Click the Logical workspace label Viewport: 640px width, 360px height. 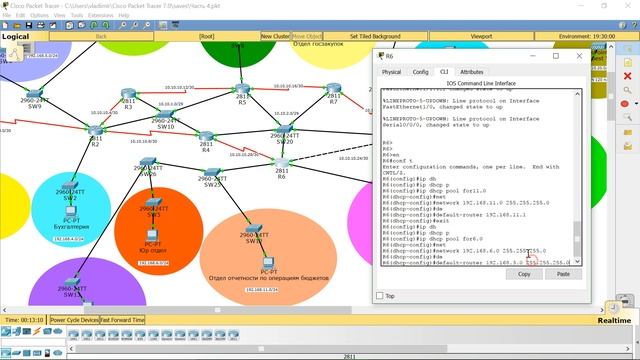(x=16, y=36)
